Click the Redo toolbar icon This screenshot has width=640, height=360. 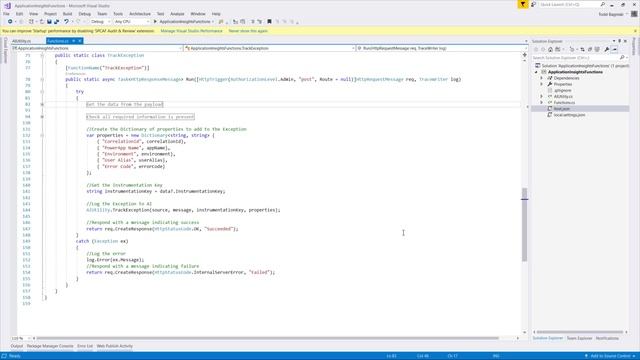(78, 22)
